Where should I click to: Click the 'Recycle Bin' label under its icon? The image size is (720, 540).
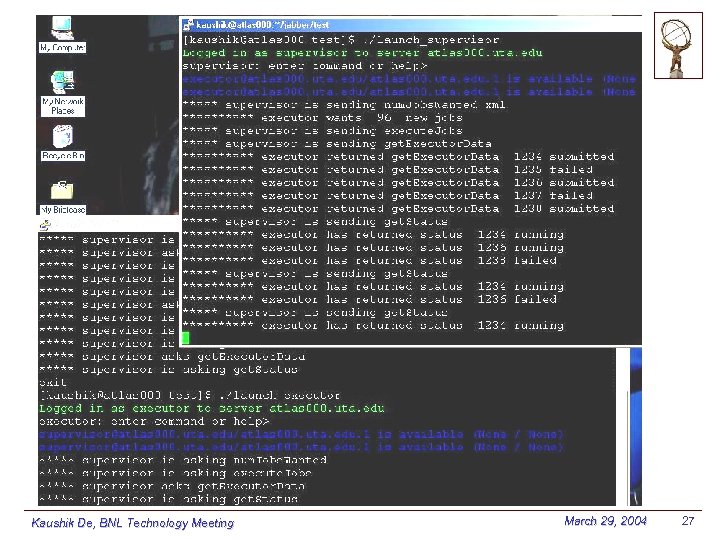63,156
